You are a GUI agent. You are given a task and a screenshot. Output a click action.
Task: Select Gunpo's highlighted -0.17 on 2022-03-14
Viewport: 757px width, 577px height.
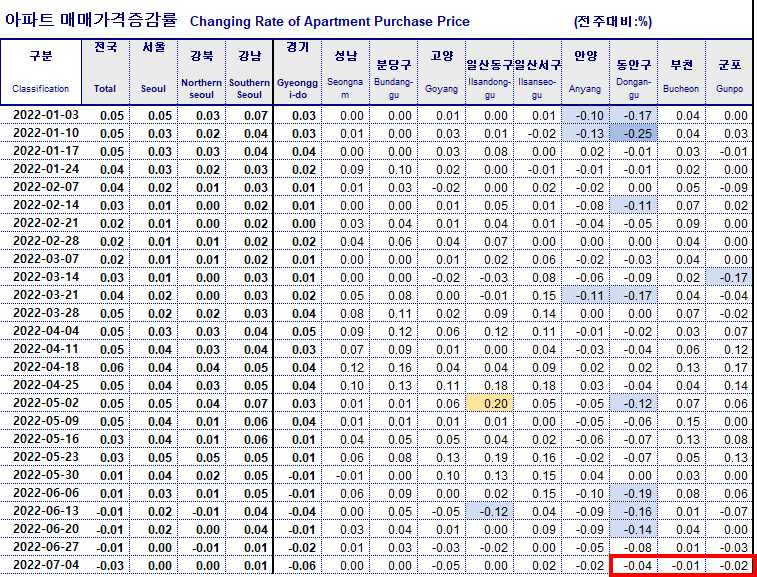pos(729,278)
